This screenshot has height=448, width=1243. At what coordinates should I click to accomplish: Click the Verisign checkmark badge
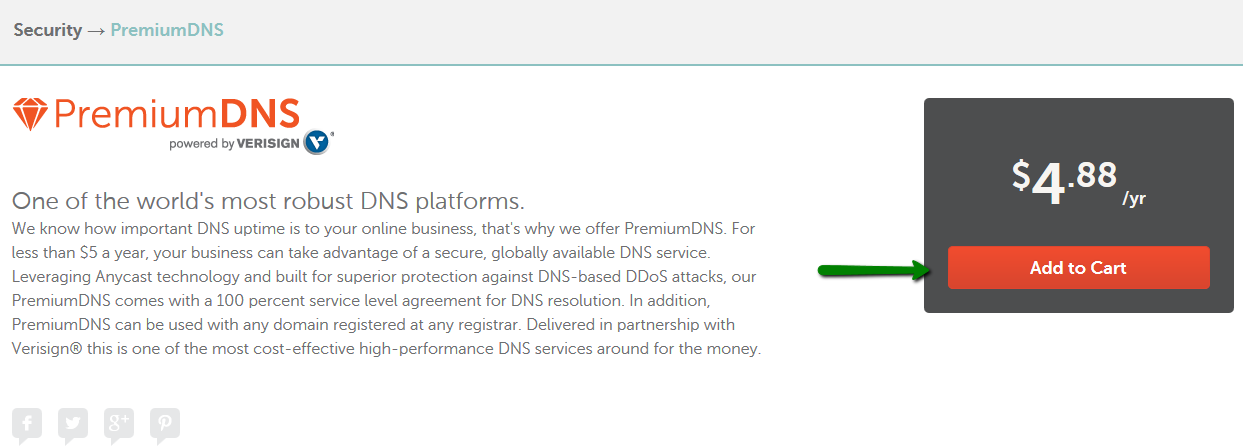click(x=318, y=142)
